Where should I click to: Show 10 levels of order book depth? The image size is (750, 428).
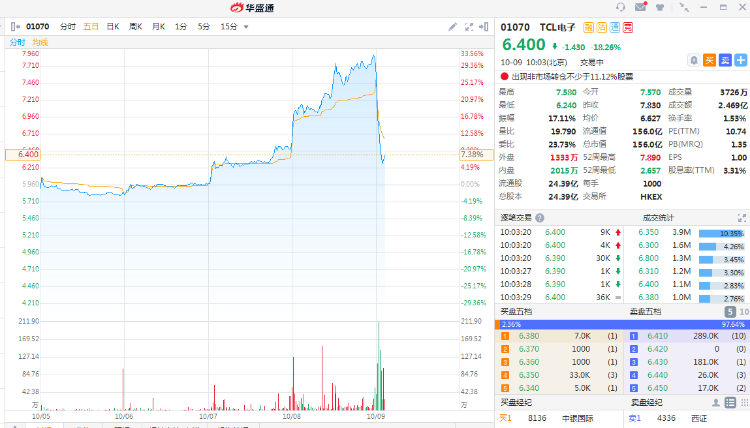coord(744,312)
